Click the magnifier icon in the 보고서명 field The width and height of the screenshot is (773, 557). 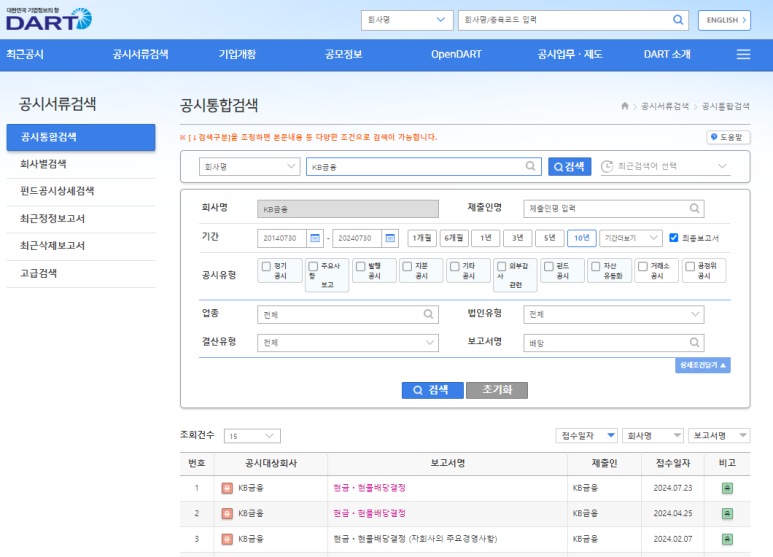tap(694, 342)
